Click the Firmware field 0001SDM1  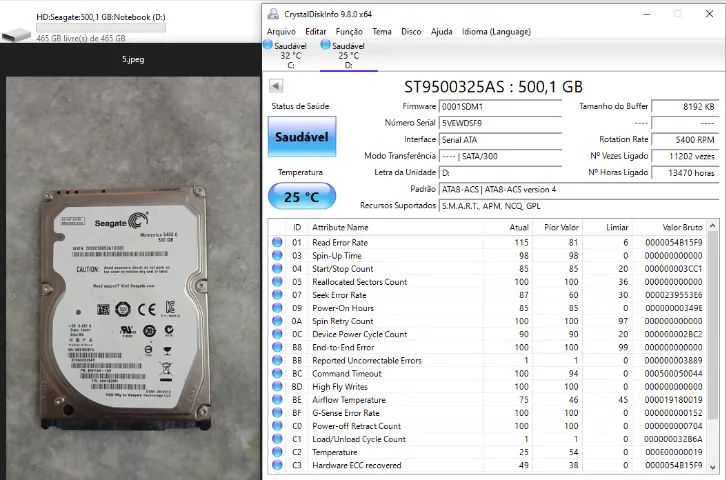(500, 106)
